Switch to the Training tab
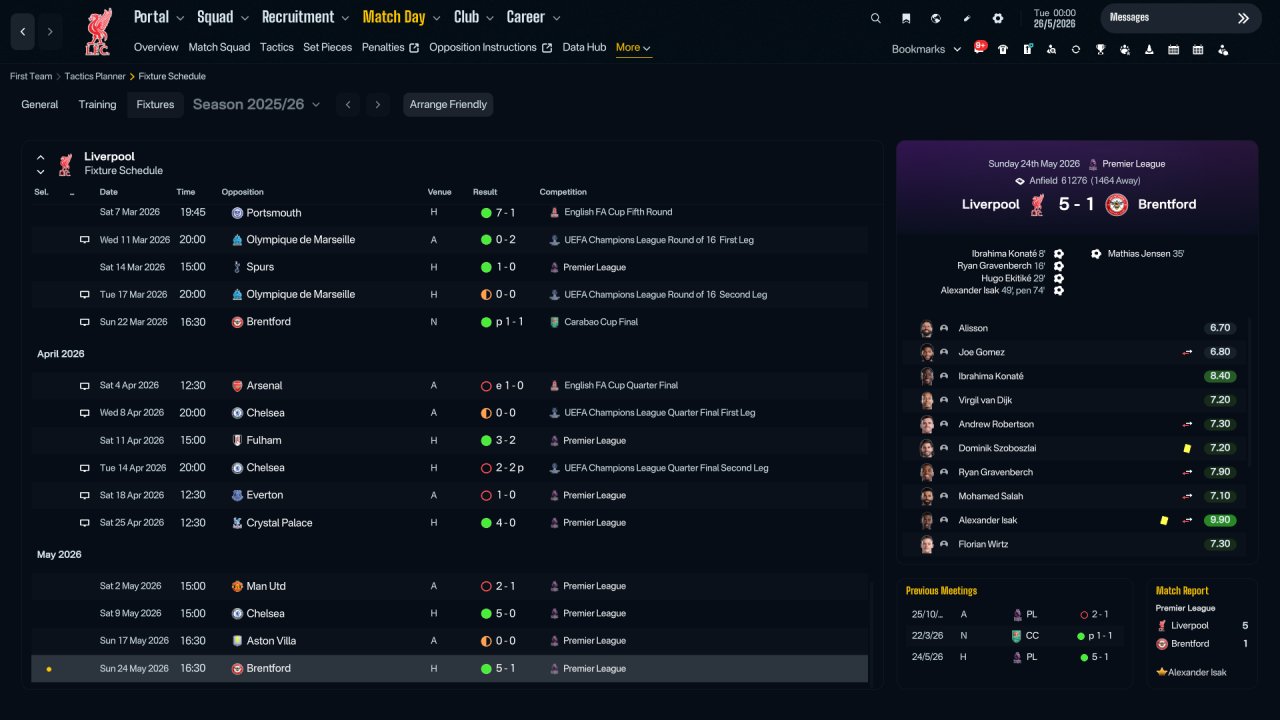Viewport: 1280px width, 720px height. point(98,104)
